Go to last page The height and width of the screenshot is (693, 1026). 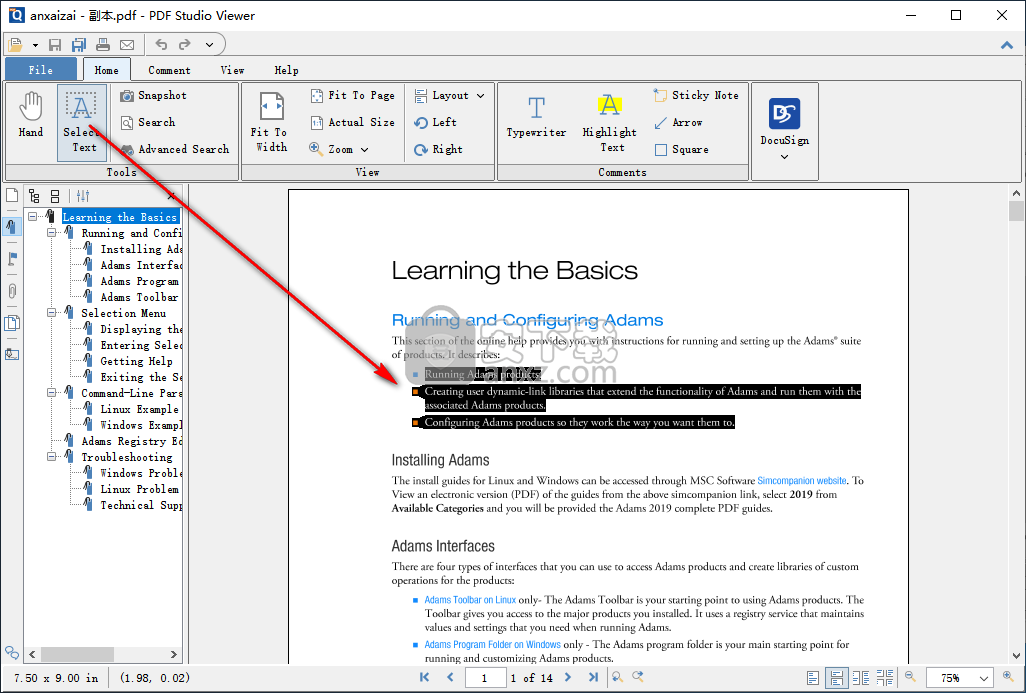coord(593,677)
